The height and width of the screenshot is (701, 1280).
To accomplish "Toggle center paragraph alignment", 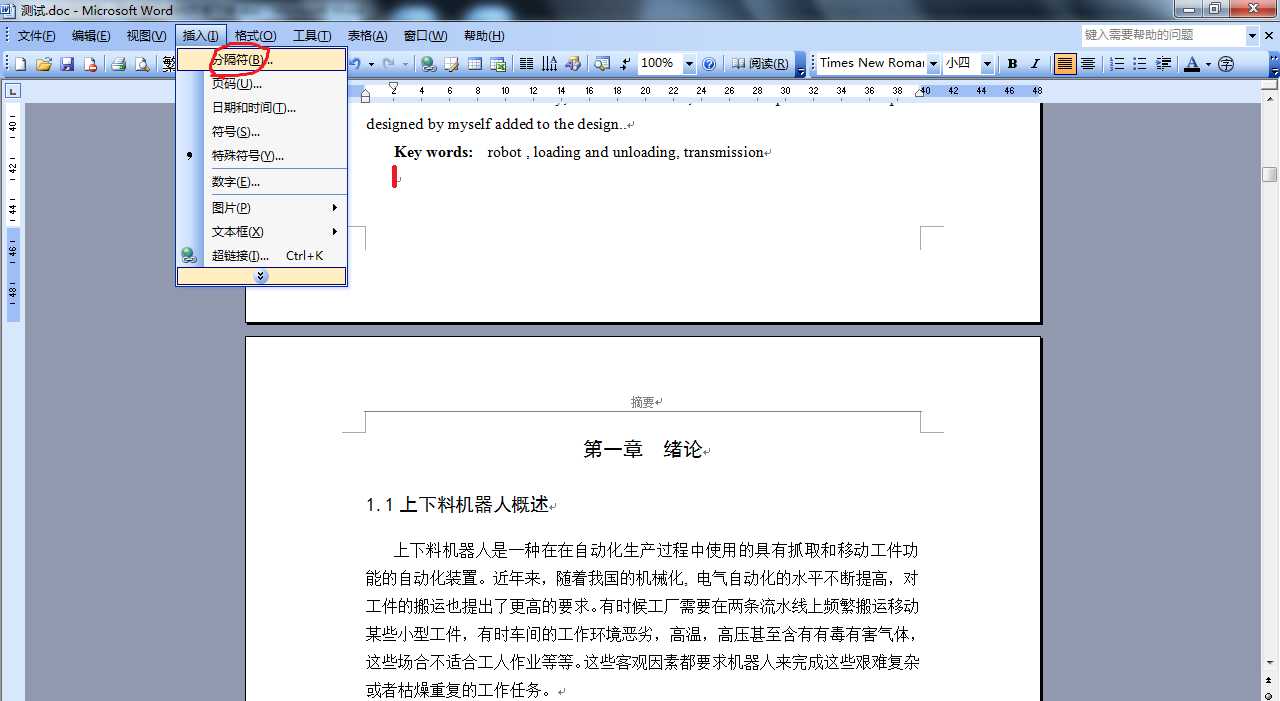I will point(1088,64).
